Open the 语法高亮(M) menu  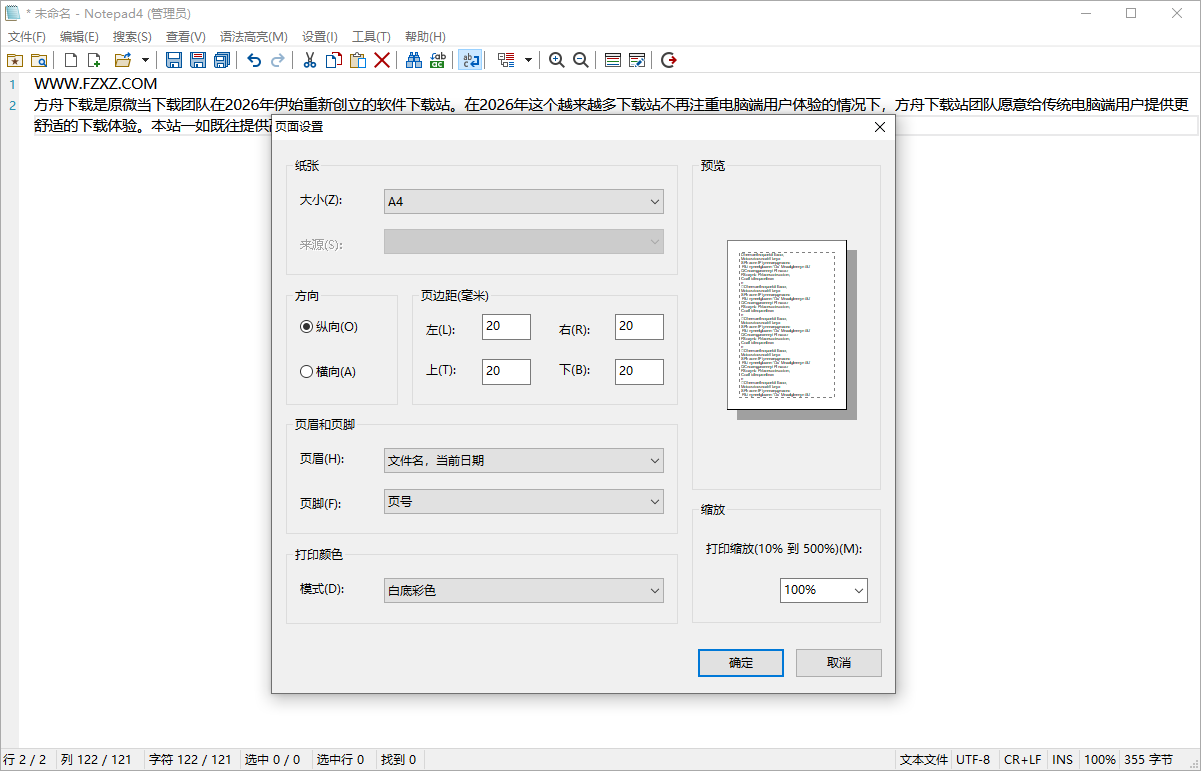(253, 36)
